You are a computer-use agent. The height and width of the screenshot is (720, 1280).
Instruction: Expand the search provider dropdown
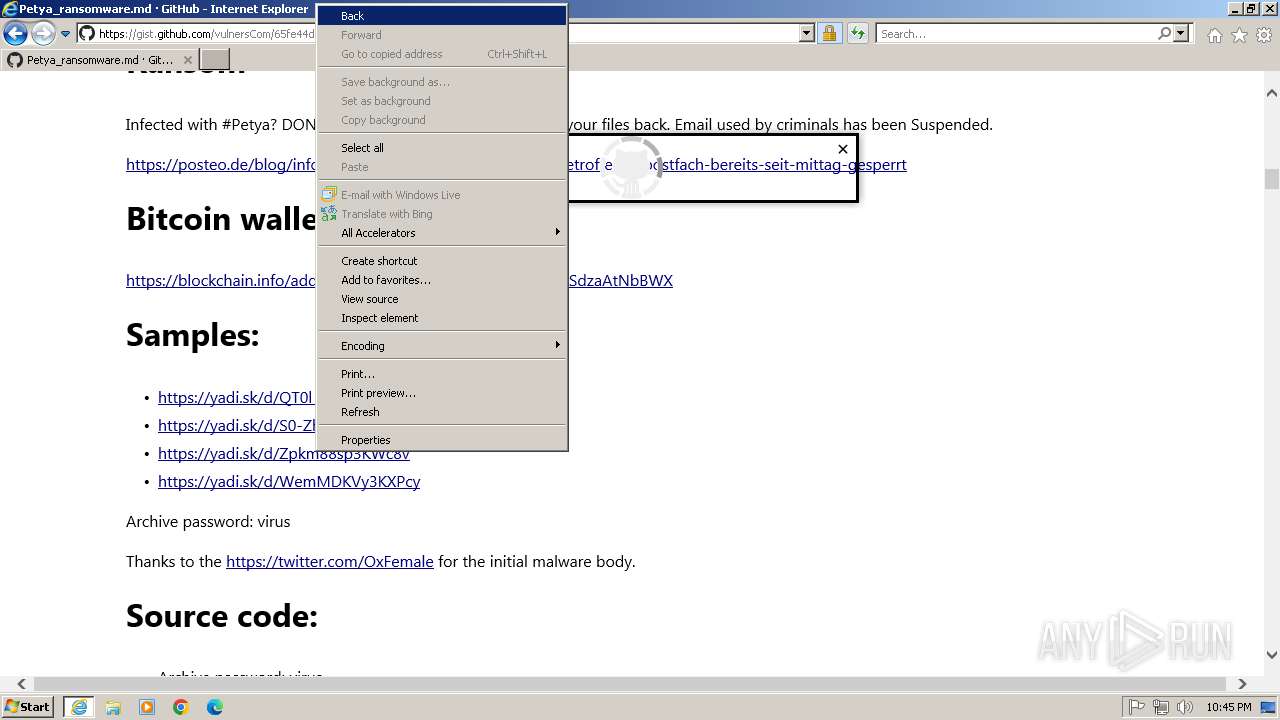1181,34
